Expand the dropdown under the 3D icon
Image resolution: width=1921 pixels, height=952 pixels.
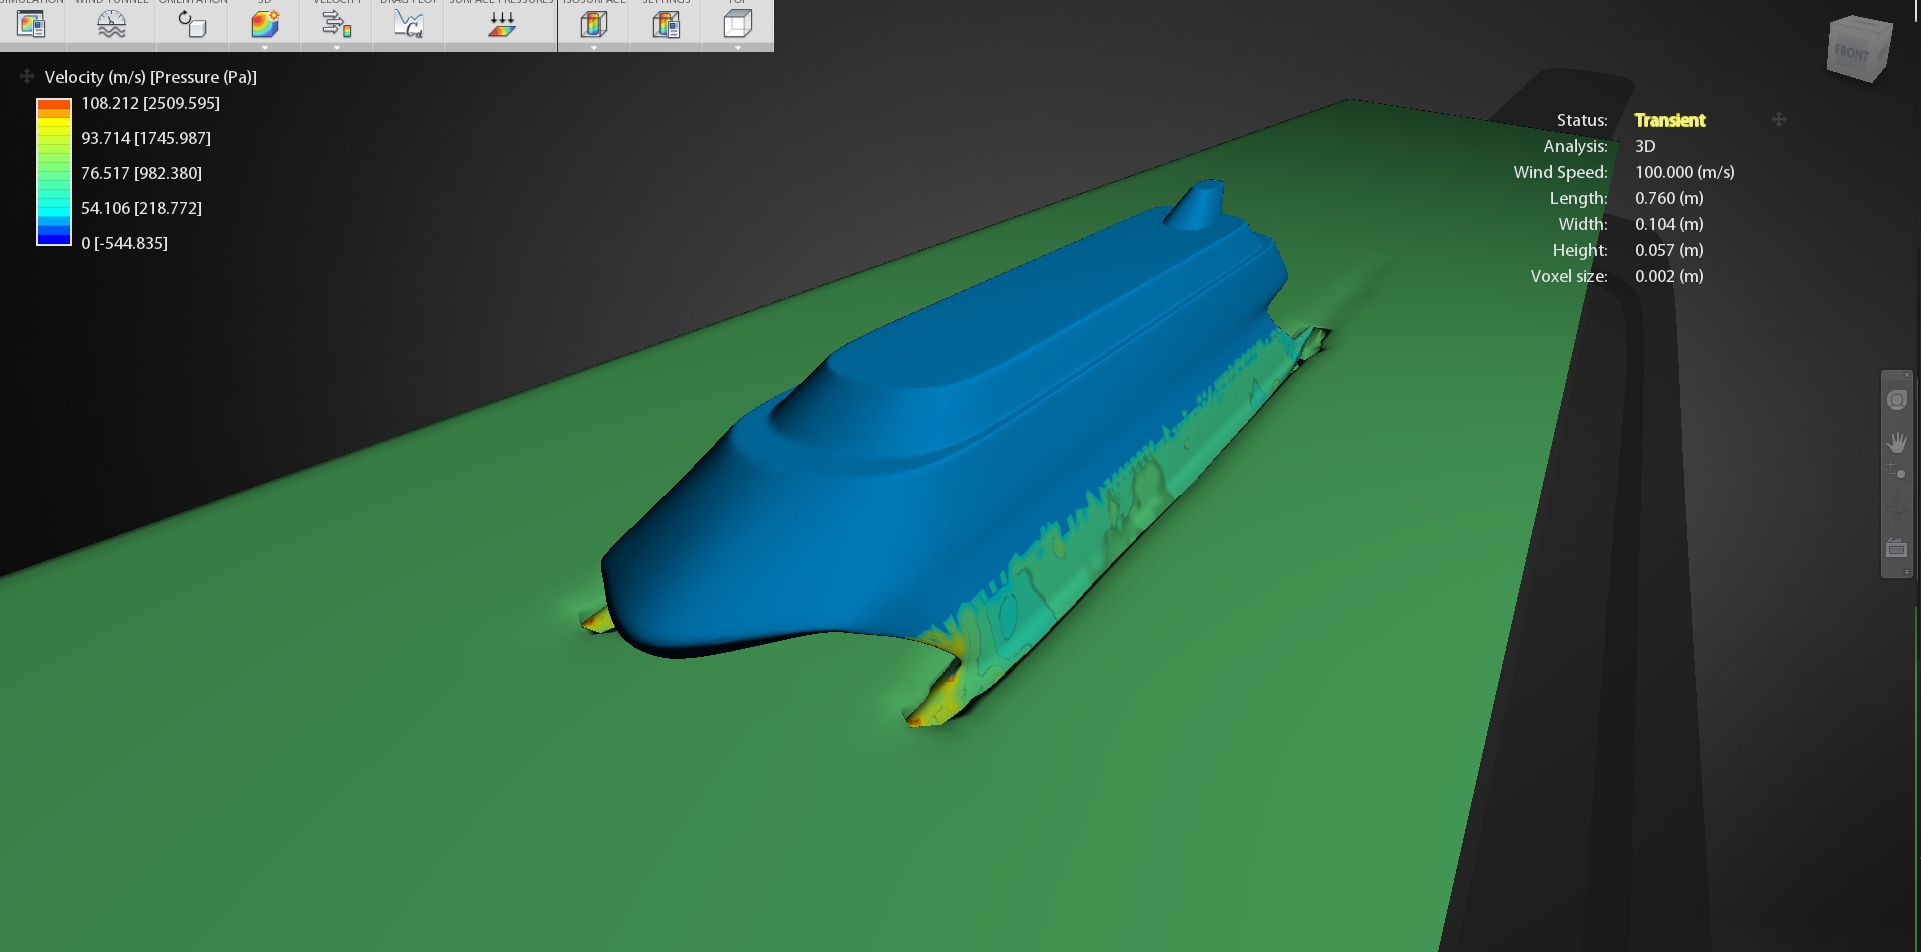(265, 47)
